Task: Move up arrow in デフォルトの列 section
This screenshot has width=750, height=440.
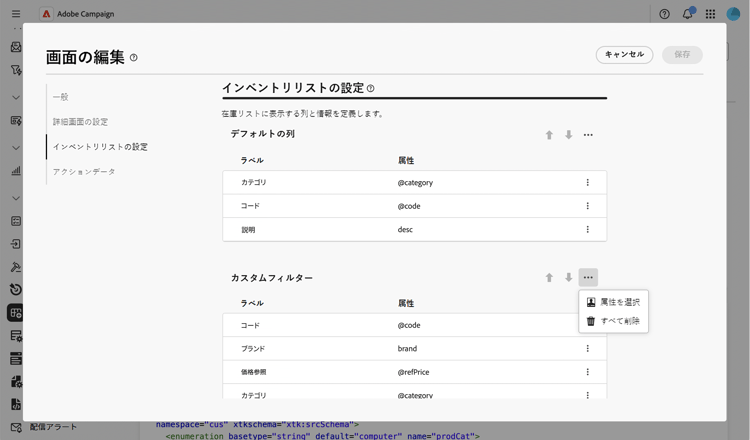Action: tap(549, 135)
